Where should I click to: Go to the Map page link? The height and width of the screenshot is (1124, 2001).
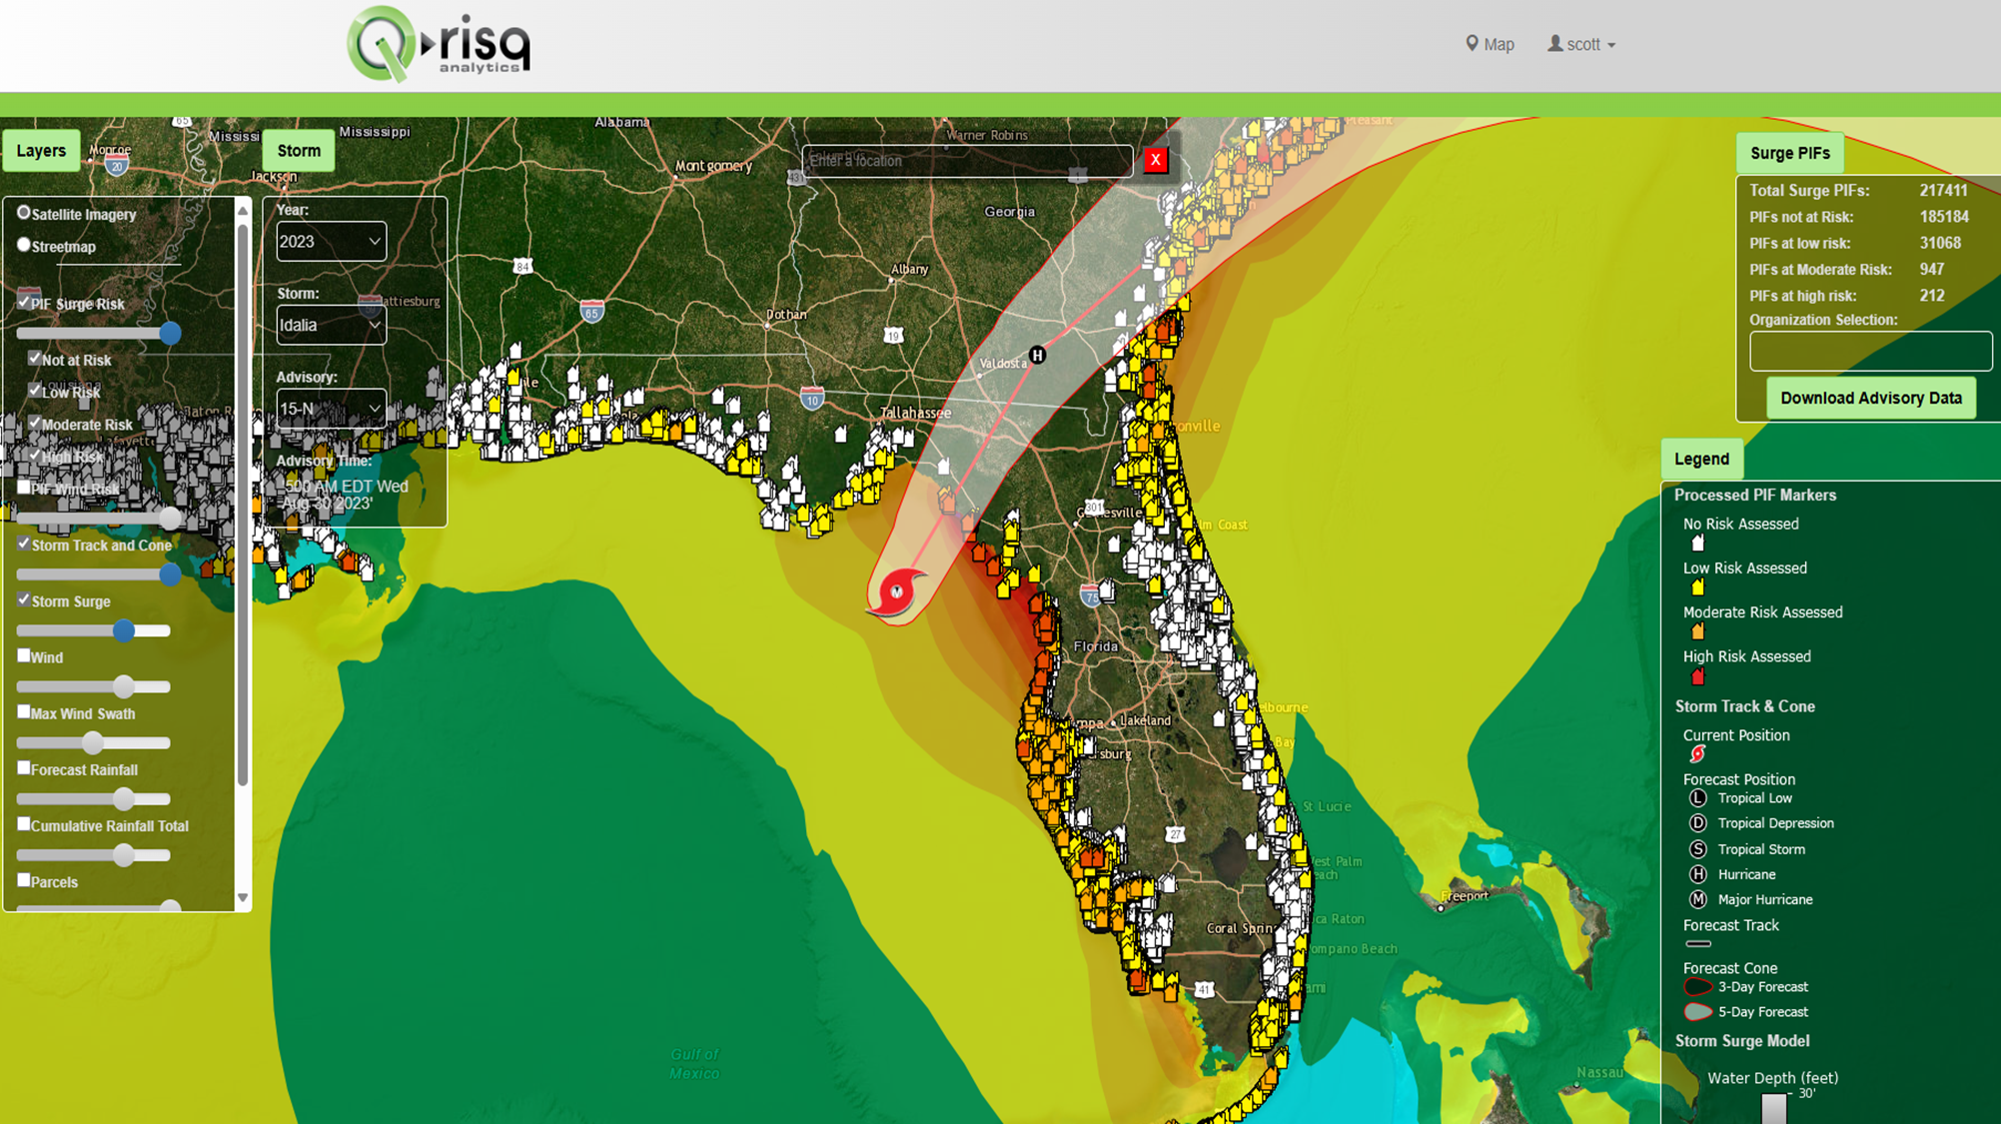(1490, 44)
